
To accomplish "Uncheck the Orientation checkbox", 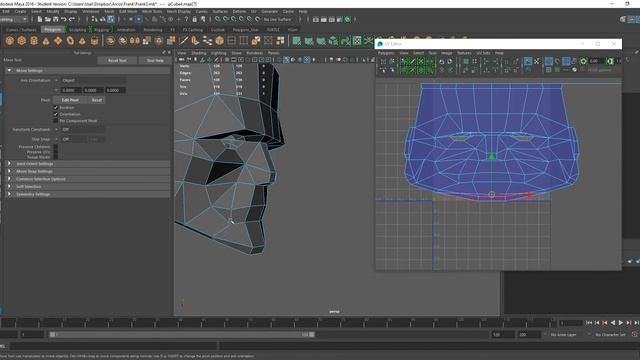I will click(56, 114).
